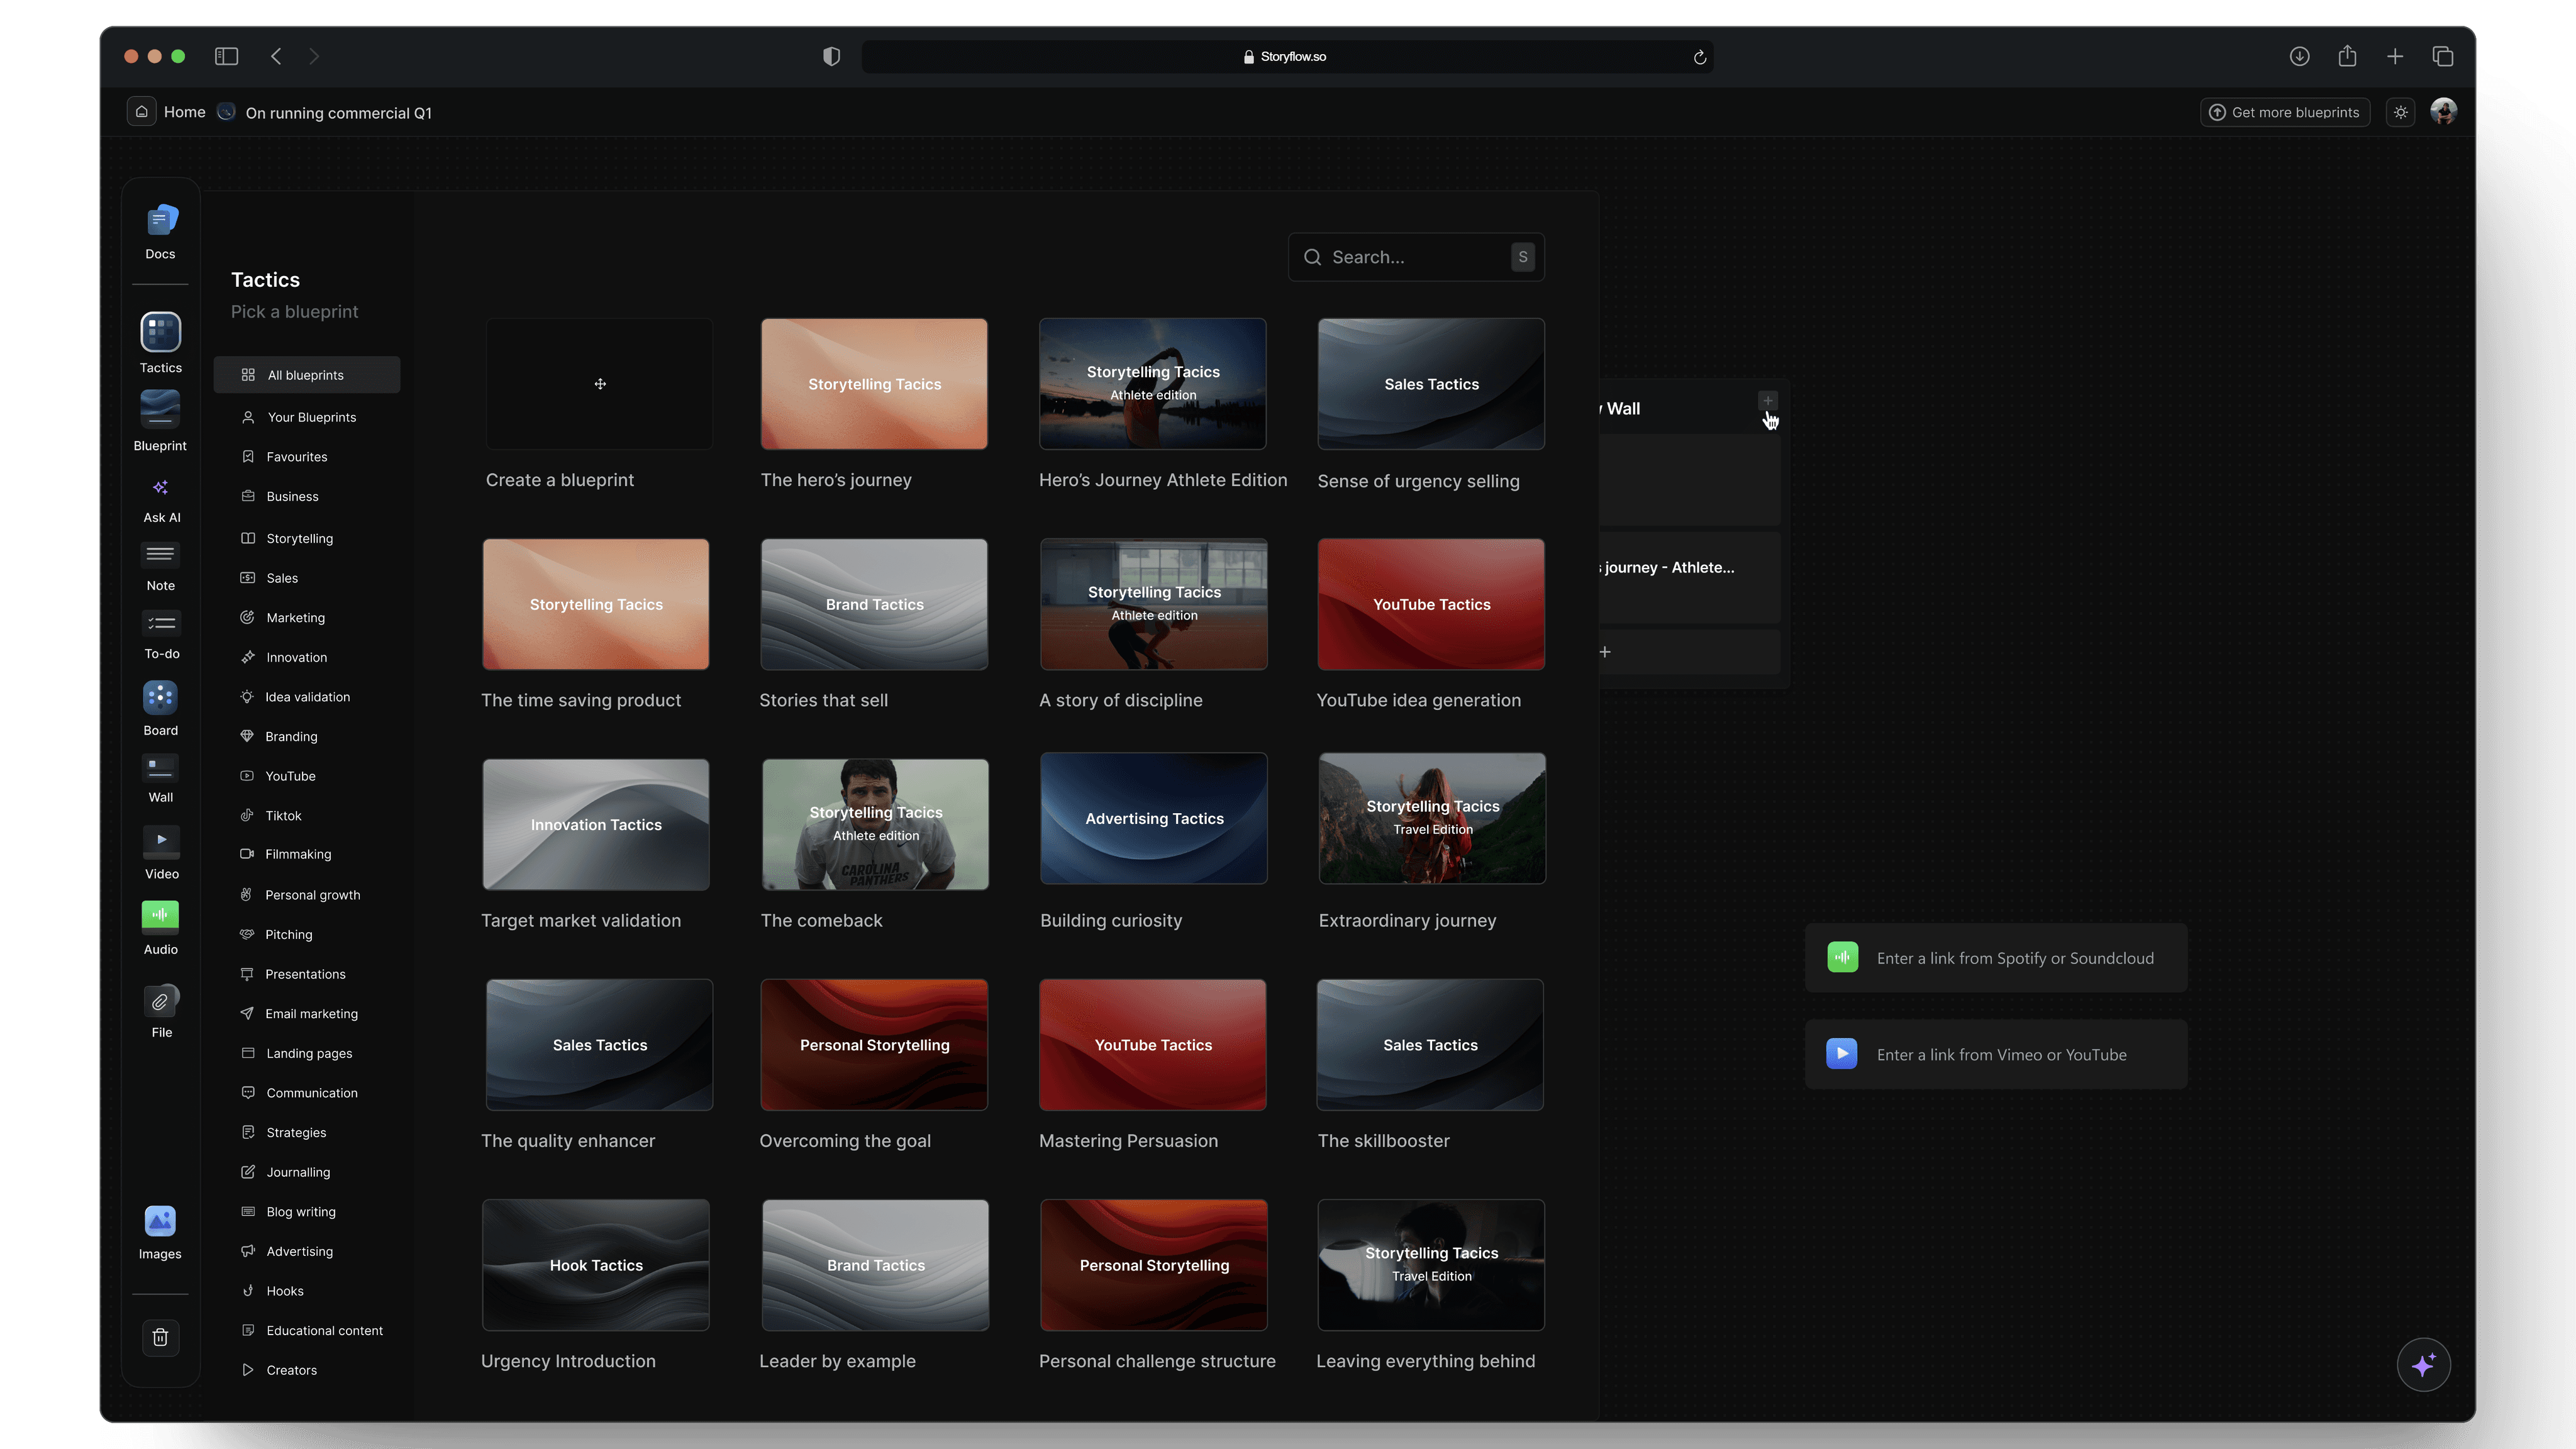2576x1449 pixels.
Task: Toggle the Safari sidebar panel
Action: (227, 56)
